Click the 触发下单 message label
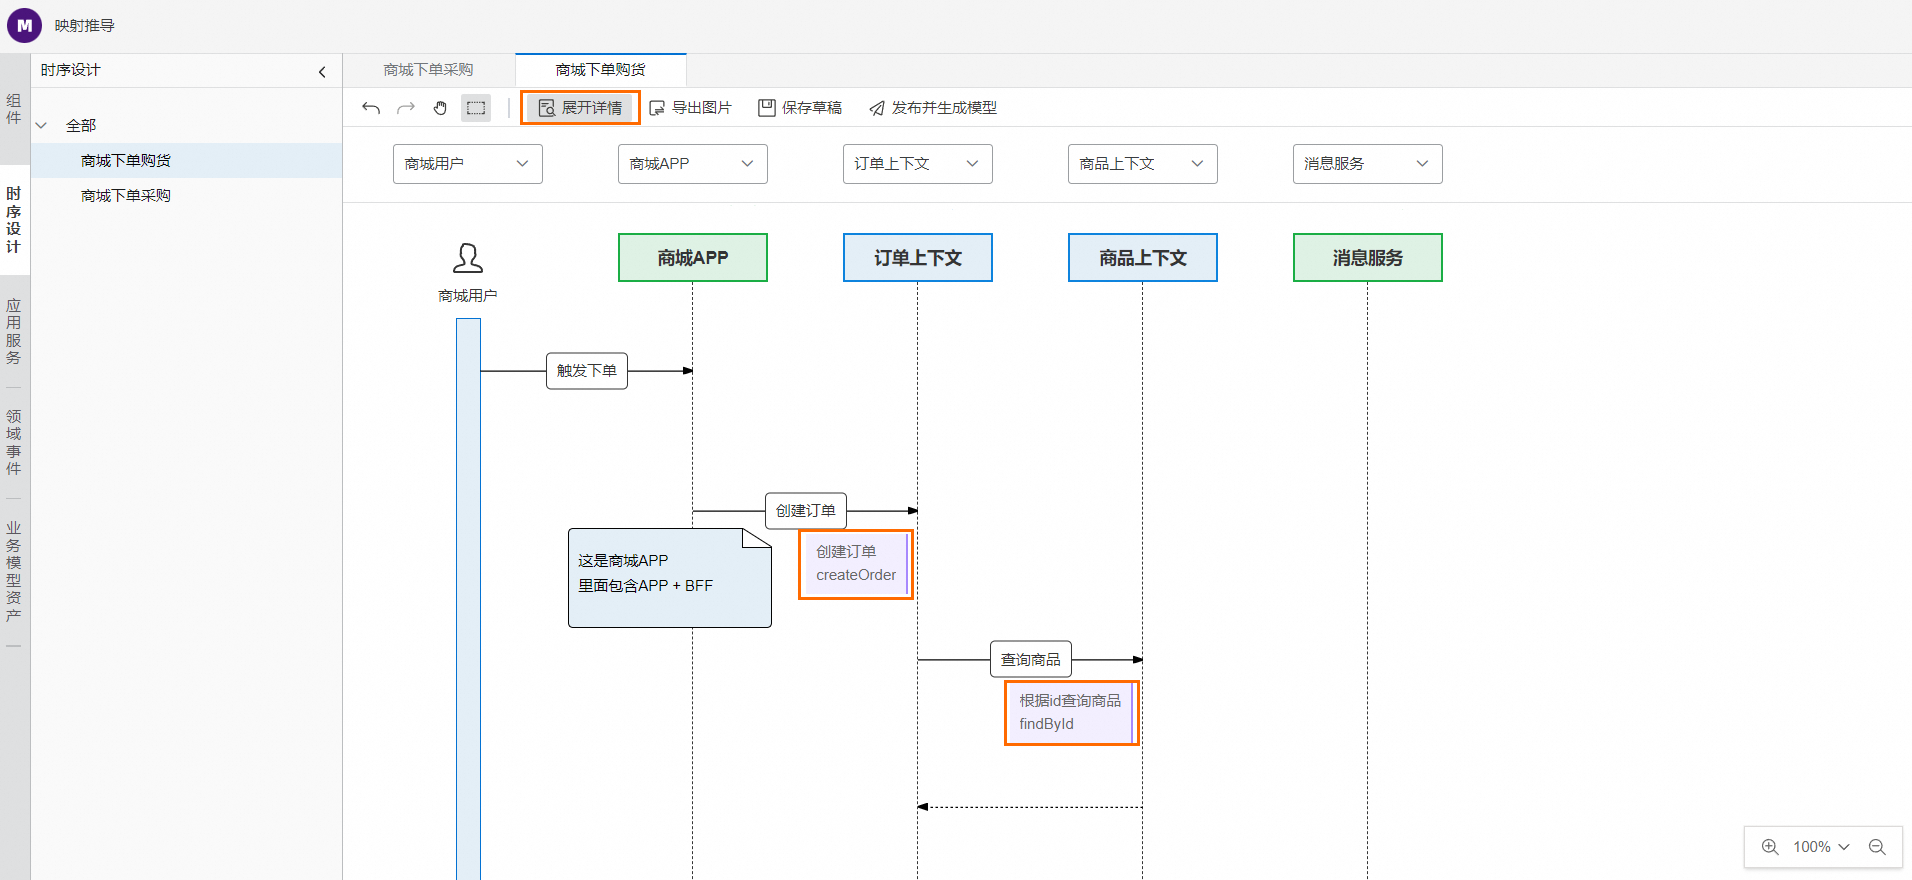1912x880 pixels. [x=587, y=371]
